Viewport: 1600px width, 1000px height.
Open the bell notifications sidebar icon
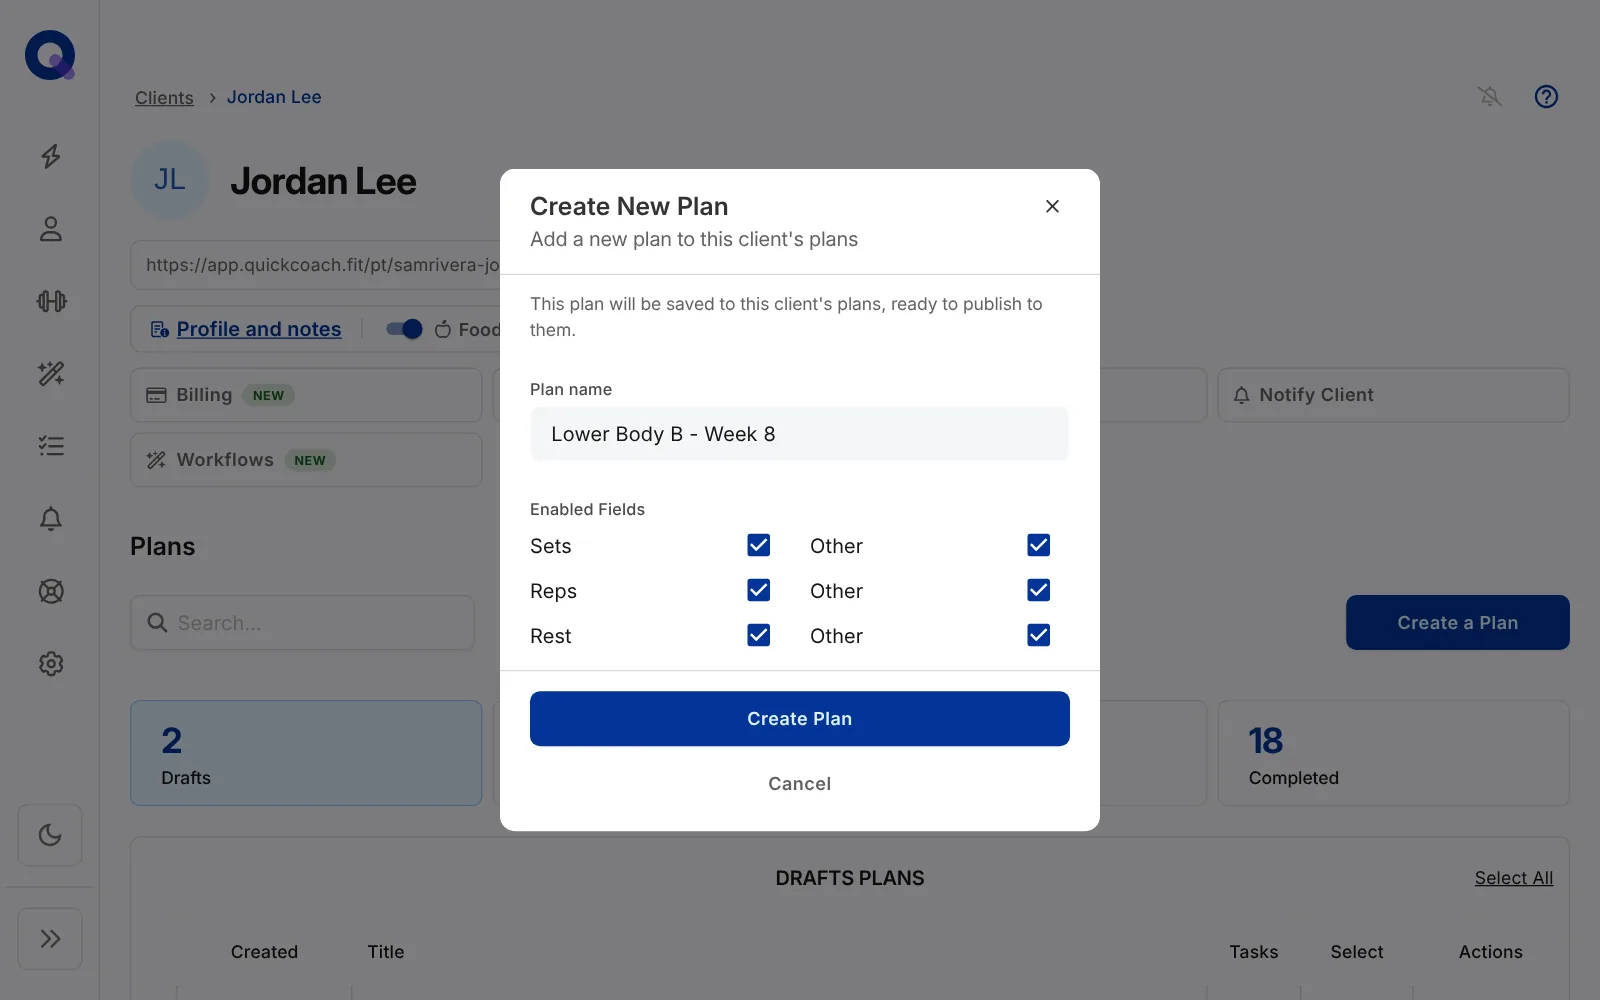[x=51, y=519]
